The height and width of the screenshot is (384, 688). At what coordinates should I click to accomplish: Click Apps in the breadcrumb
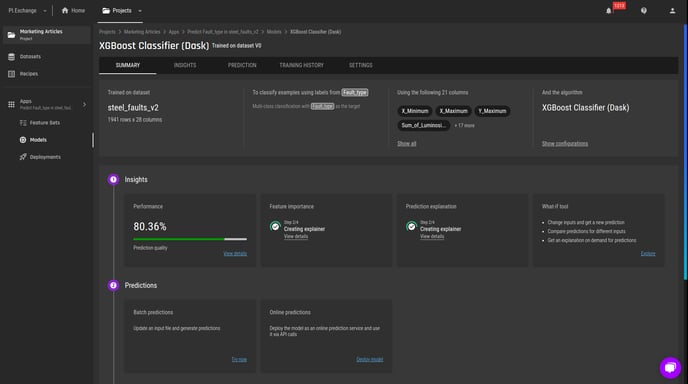tap(174, 32)
